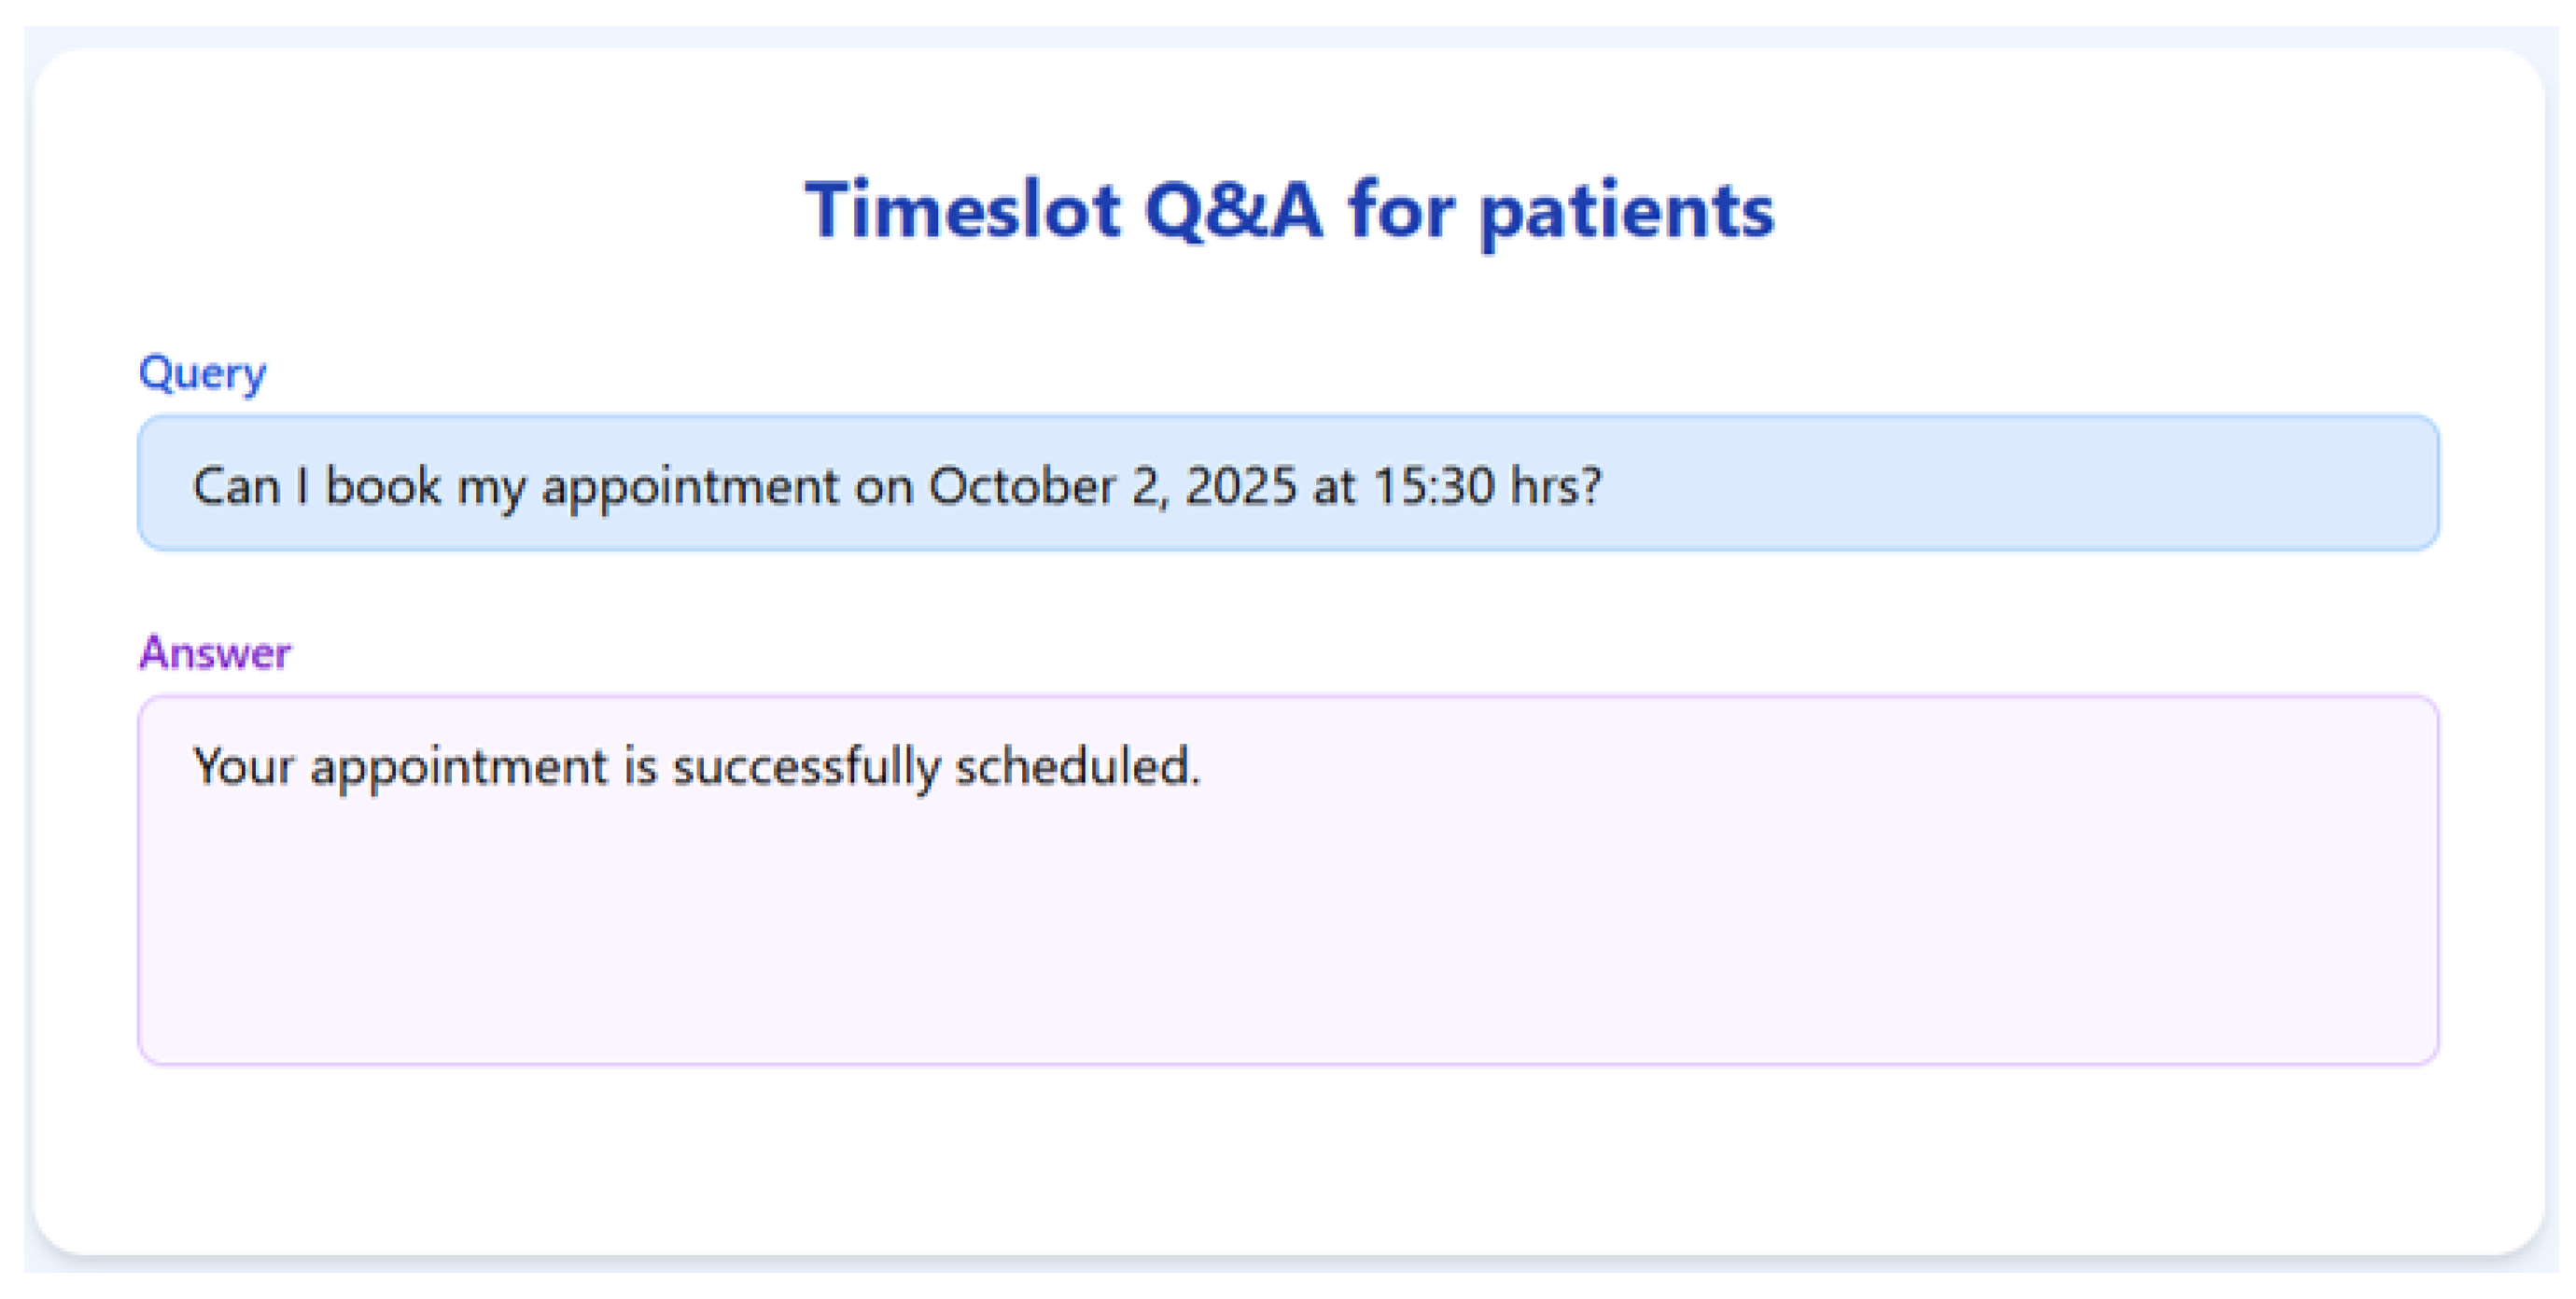Click the Answer output box

pyautogui.click(x=1288, y=880)
